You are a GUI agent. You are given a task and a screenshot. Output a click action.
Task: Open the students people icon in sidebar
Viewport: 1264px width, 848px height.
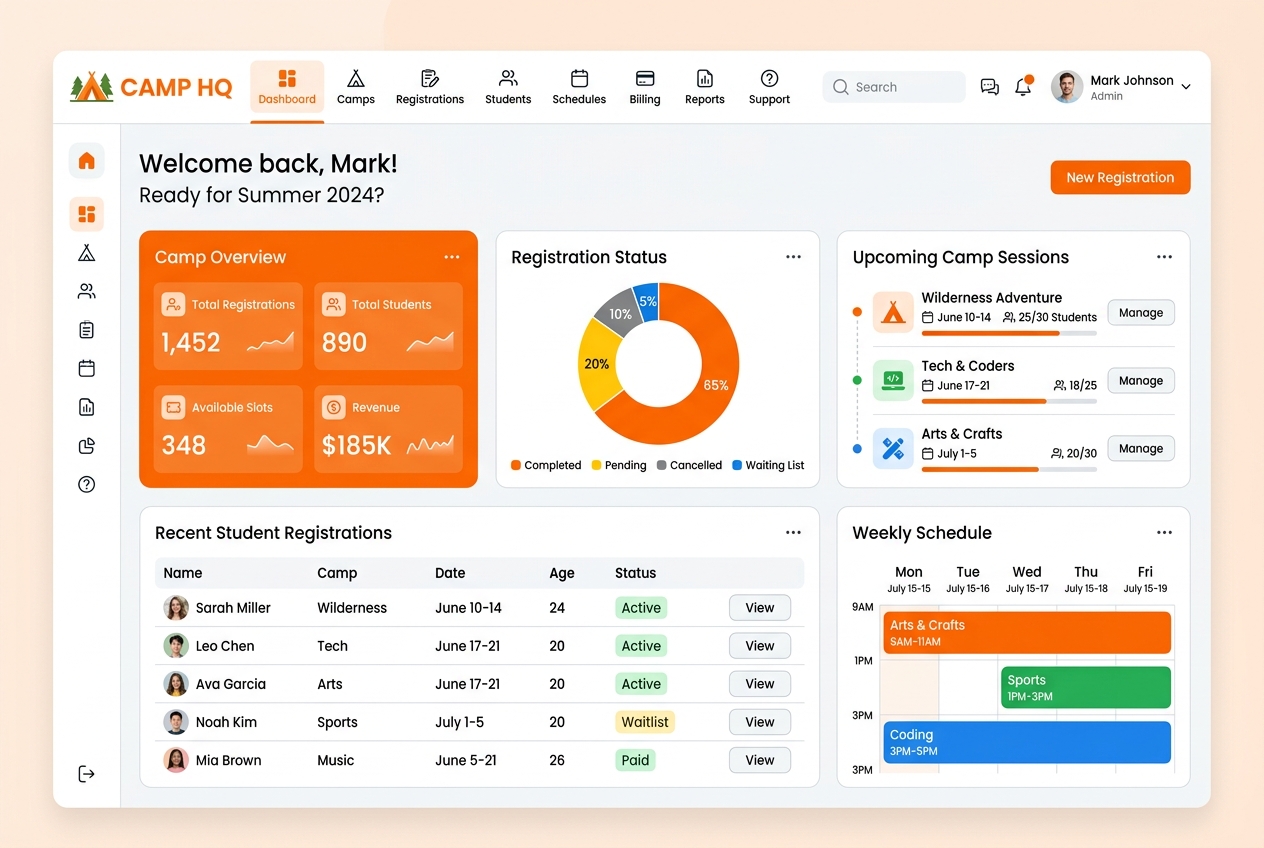click(87, 291)
